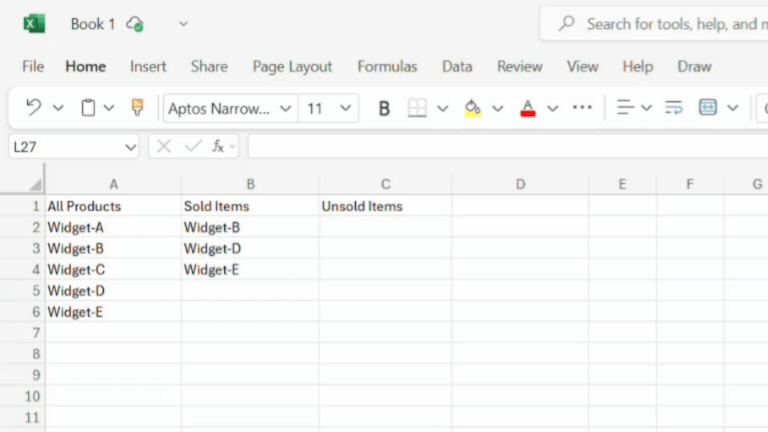
Task: Click the Cancel X formula icon
Action: (x=164, y=146)
